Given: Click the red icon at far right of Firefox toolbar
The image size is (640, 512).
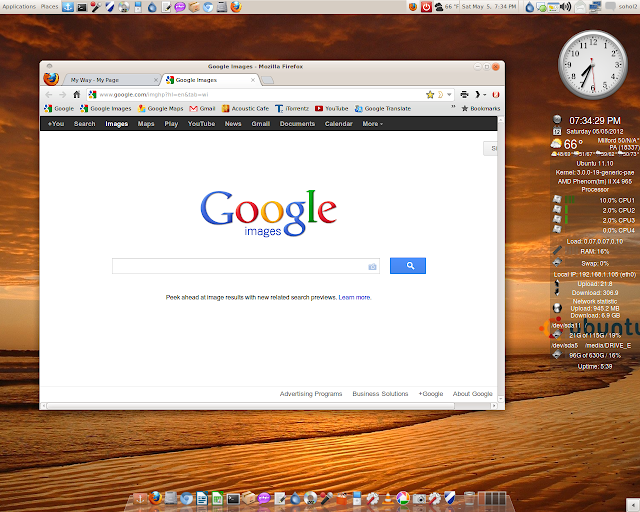Looking at the screenshot, I should (496, 95).
